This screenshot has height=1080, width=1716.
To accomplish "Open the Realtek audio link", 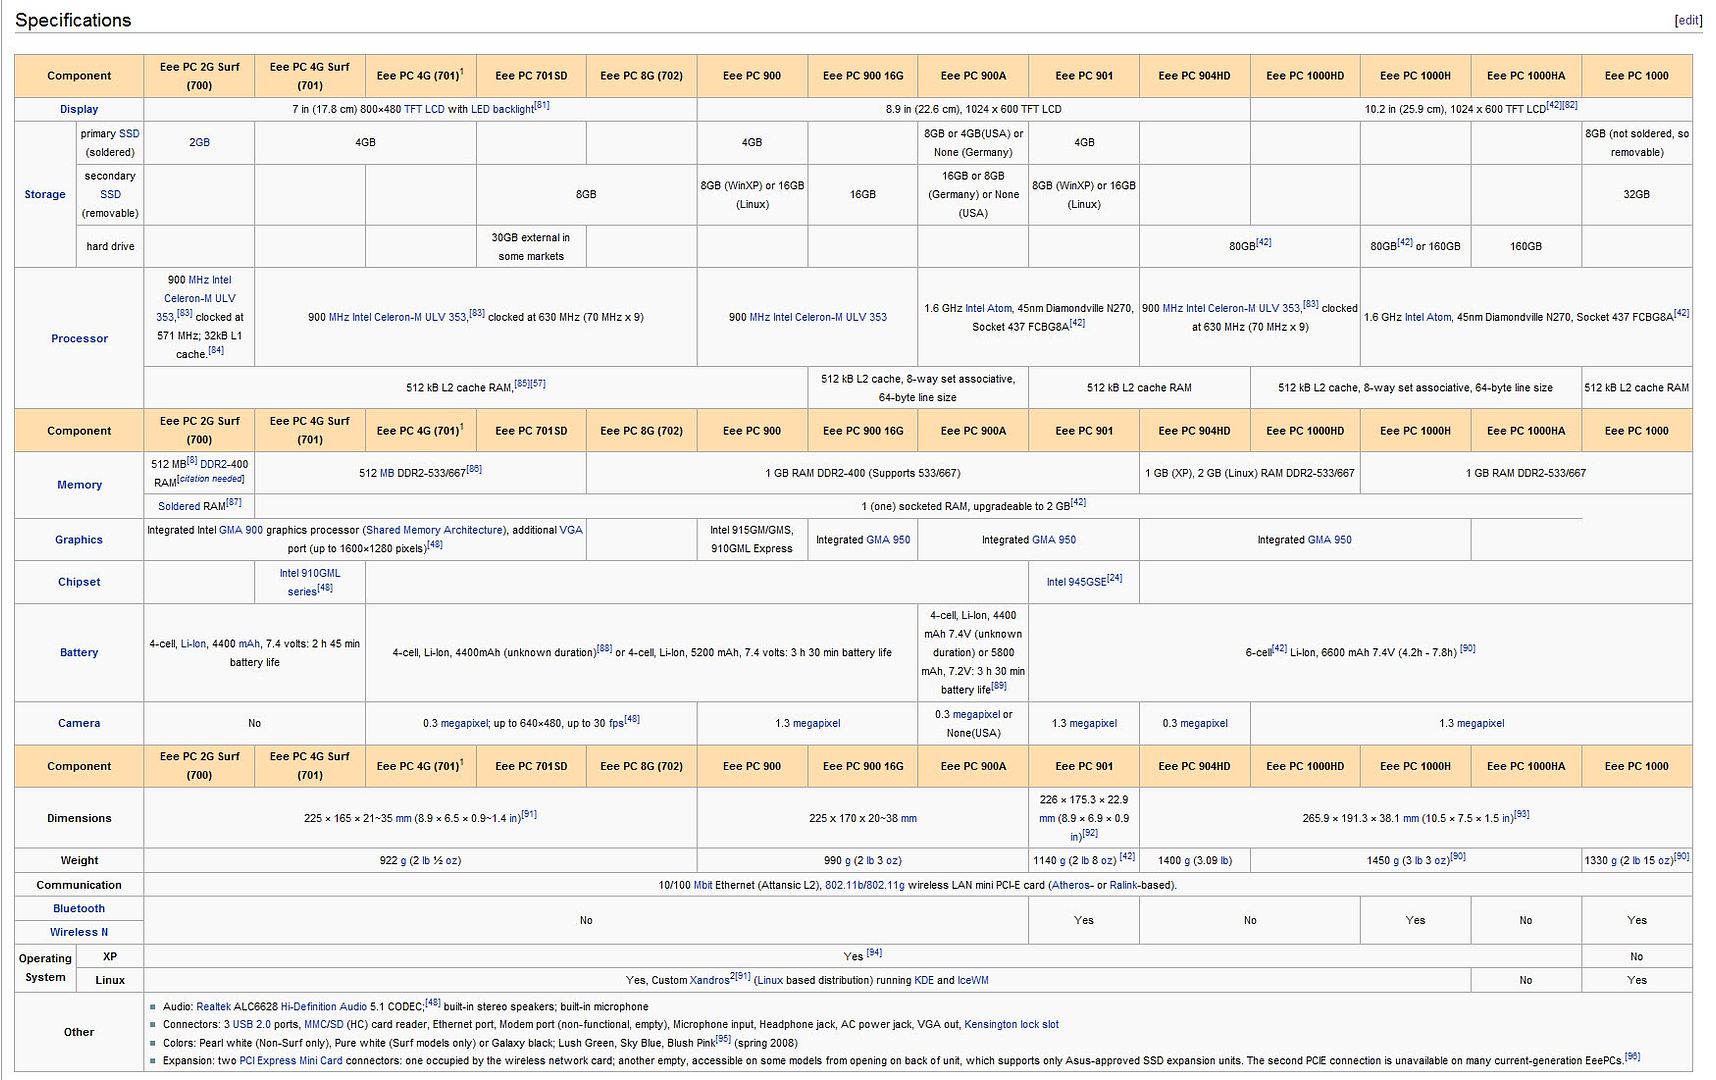I will click(x=213, y=1007).
